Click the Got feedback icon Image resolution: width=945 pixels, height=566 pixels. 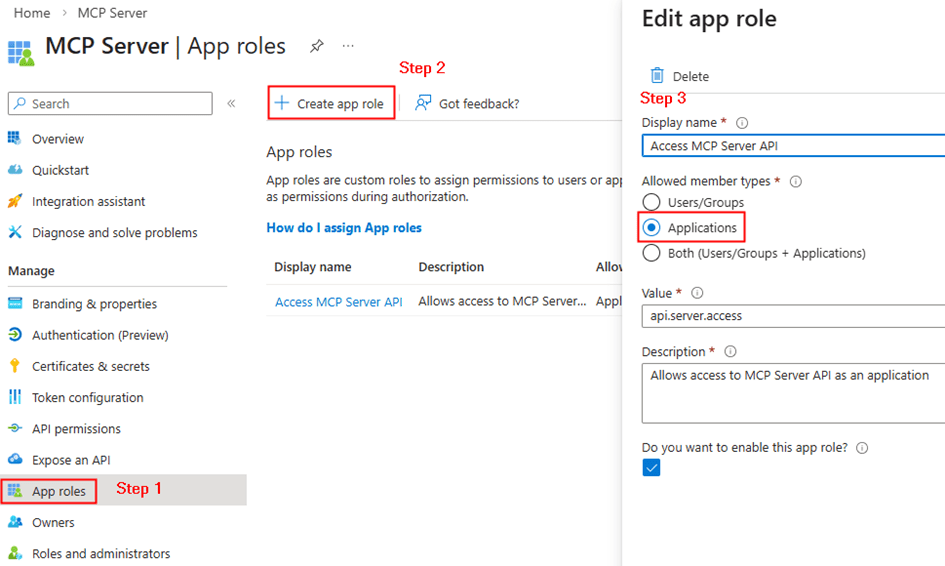click(x=423, y=103)
